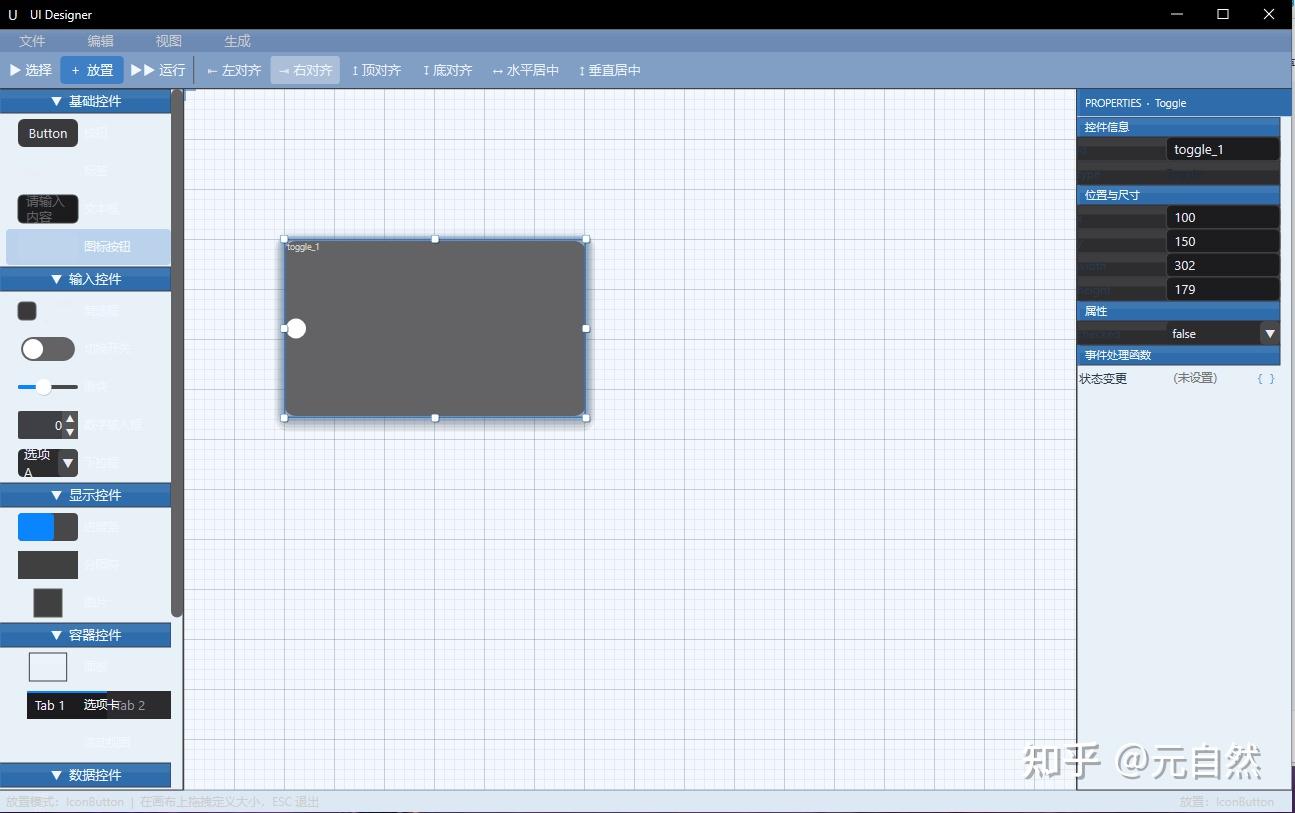Run the design with 运行
The width and height of the screenshot is (1295, 813).
158,70
